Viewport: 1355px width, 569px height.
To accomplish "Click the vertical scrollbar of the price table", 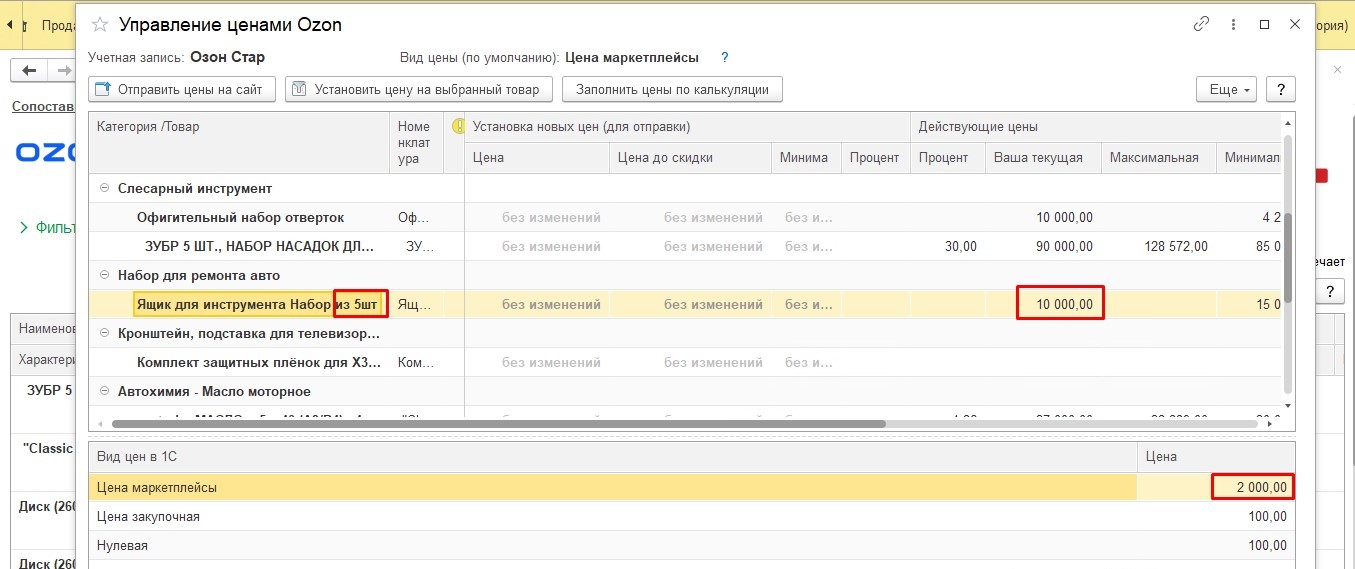I will tap(1288, 256).
